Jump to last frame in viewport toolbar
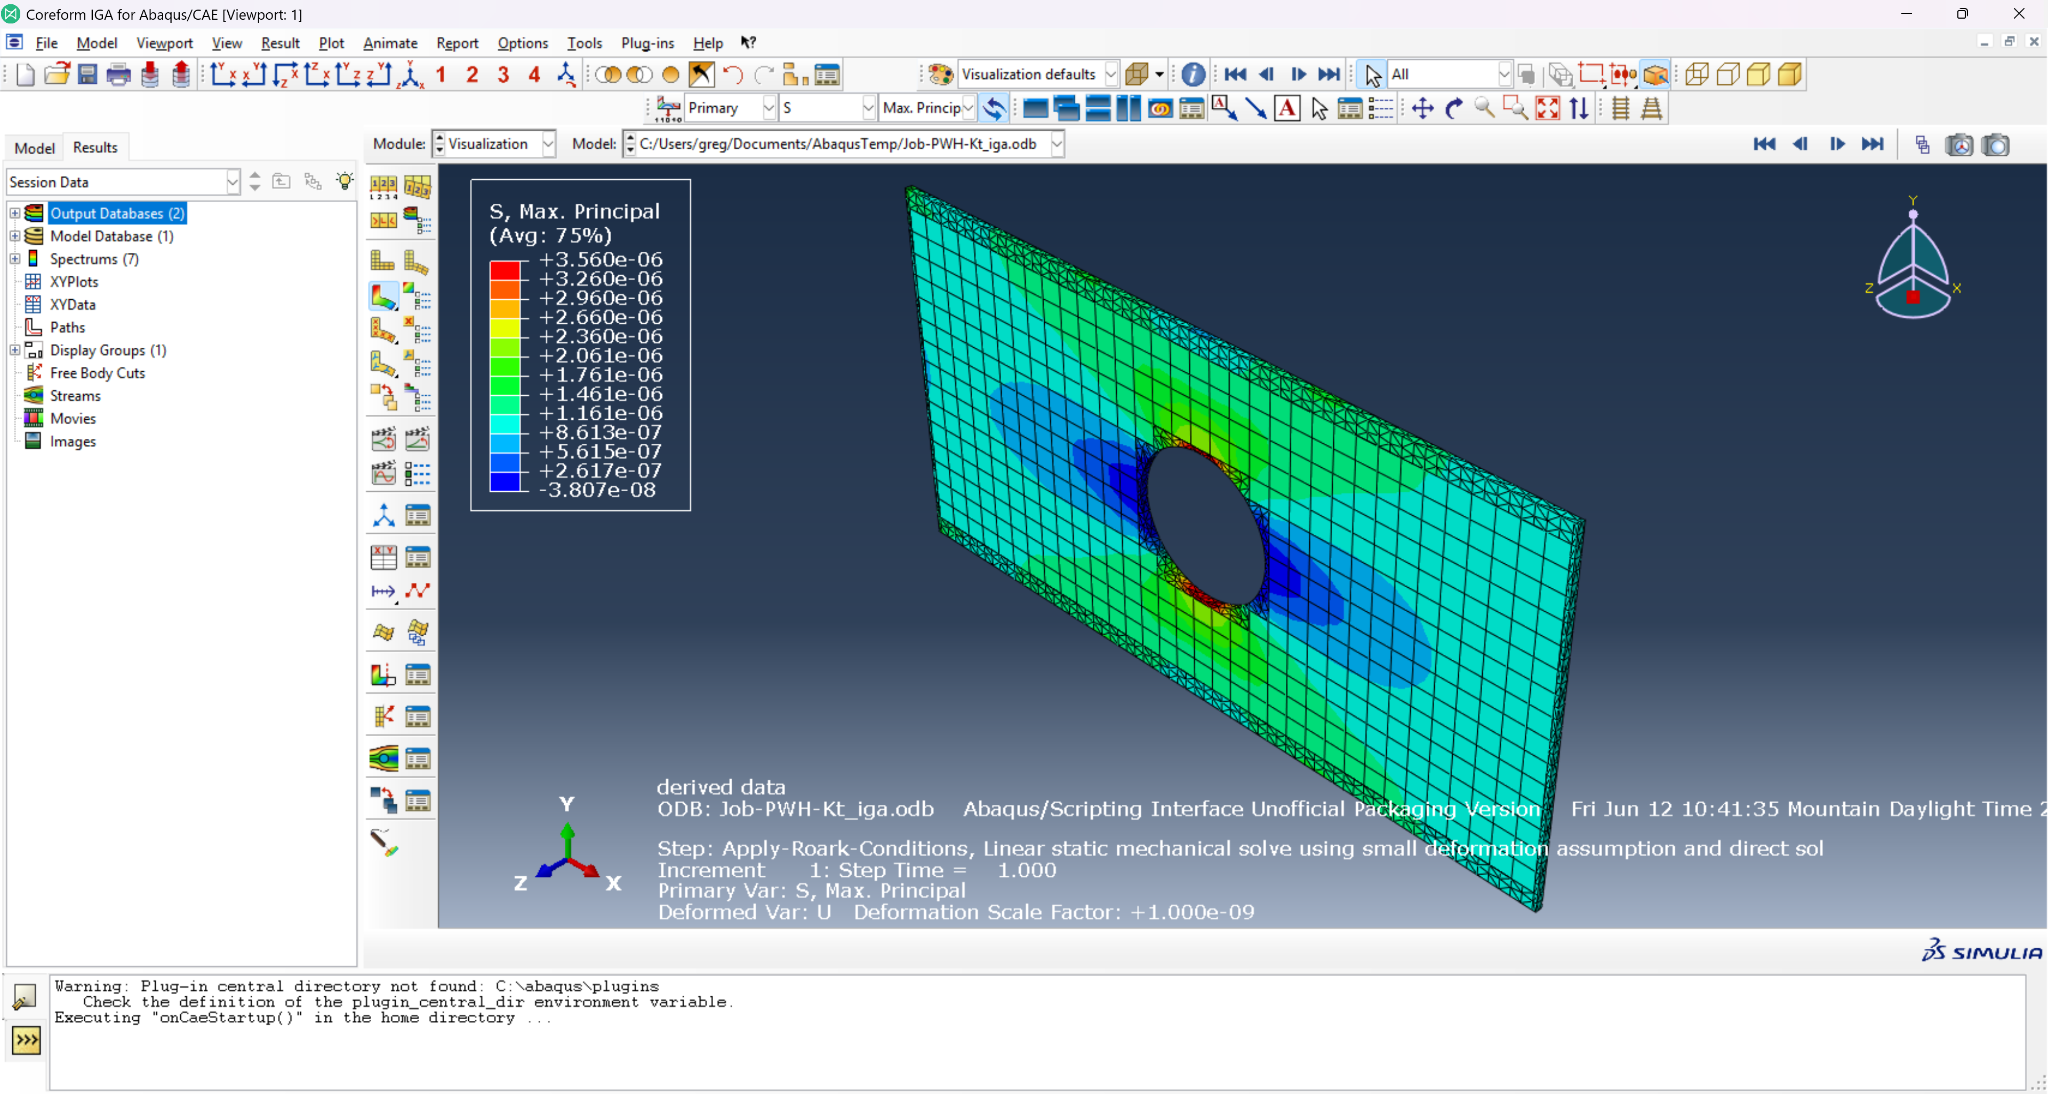 tap(1872, 145)
